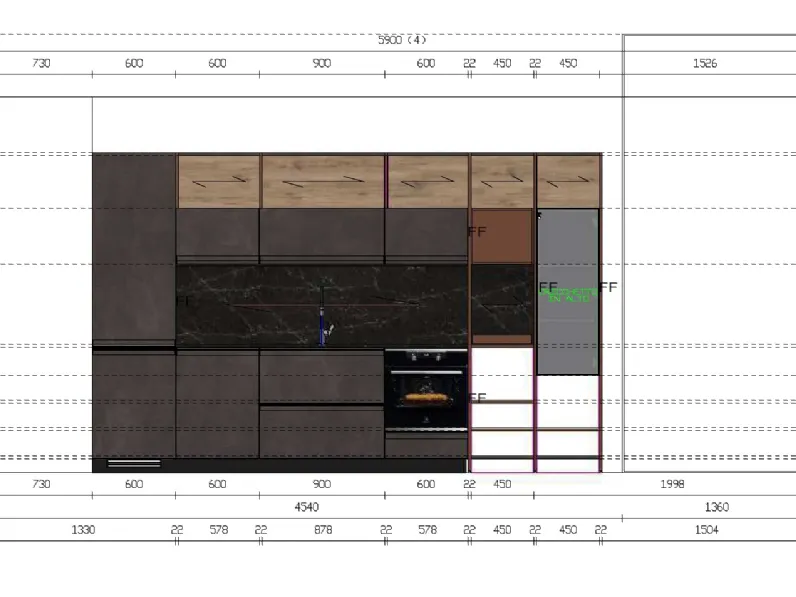Click the "900" value in top dimension row
The image size is (796, 597).
(322, 63)
